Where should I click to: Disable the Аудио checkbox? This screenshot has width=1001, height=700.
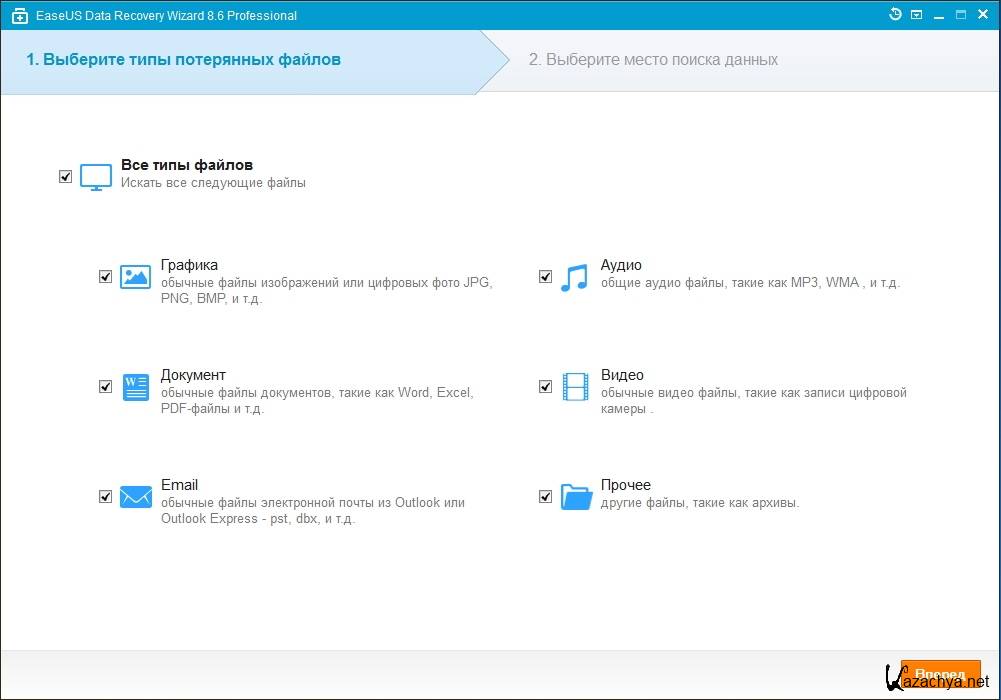(x=546, y=277)
